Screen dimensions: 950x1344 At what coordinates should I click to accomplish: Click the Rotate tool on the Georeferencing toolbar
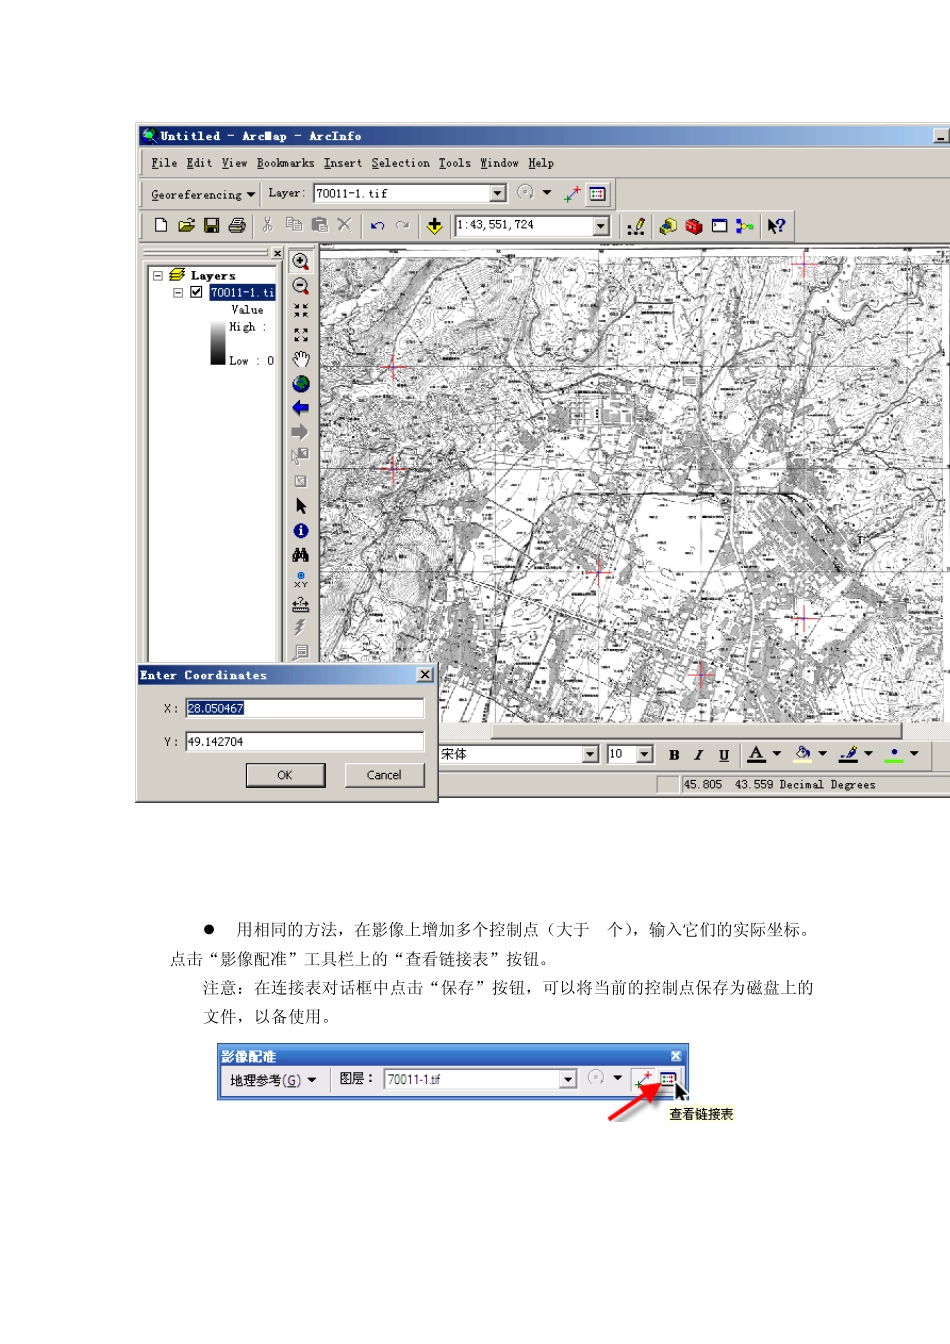pos(526,193)
